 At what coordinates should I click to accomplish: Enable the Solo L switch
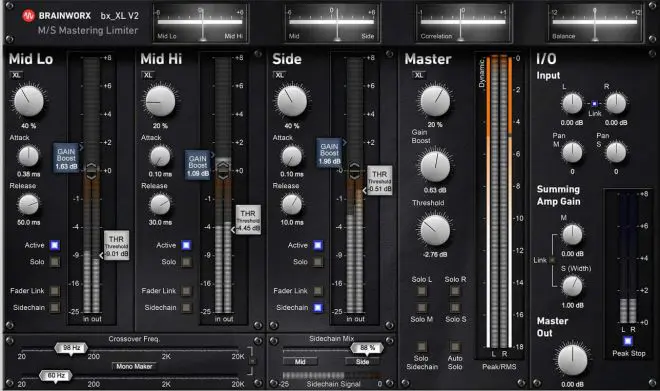[x=421, y=291]
